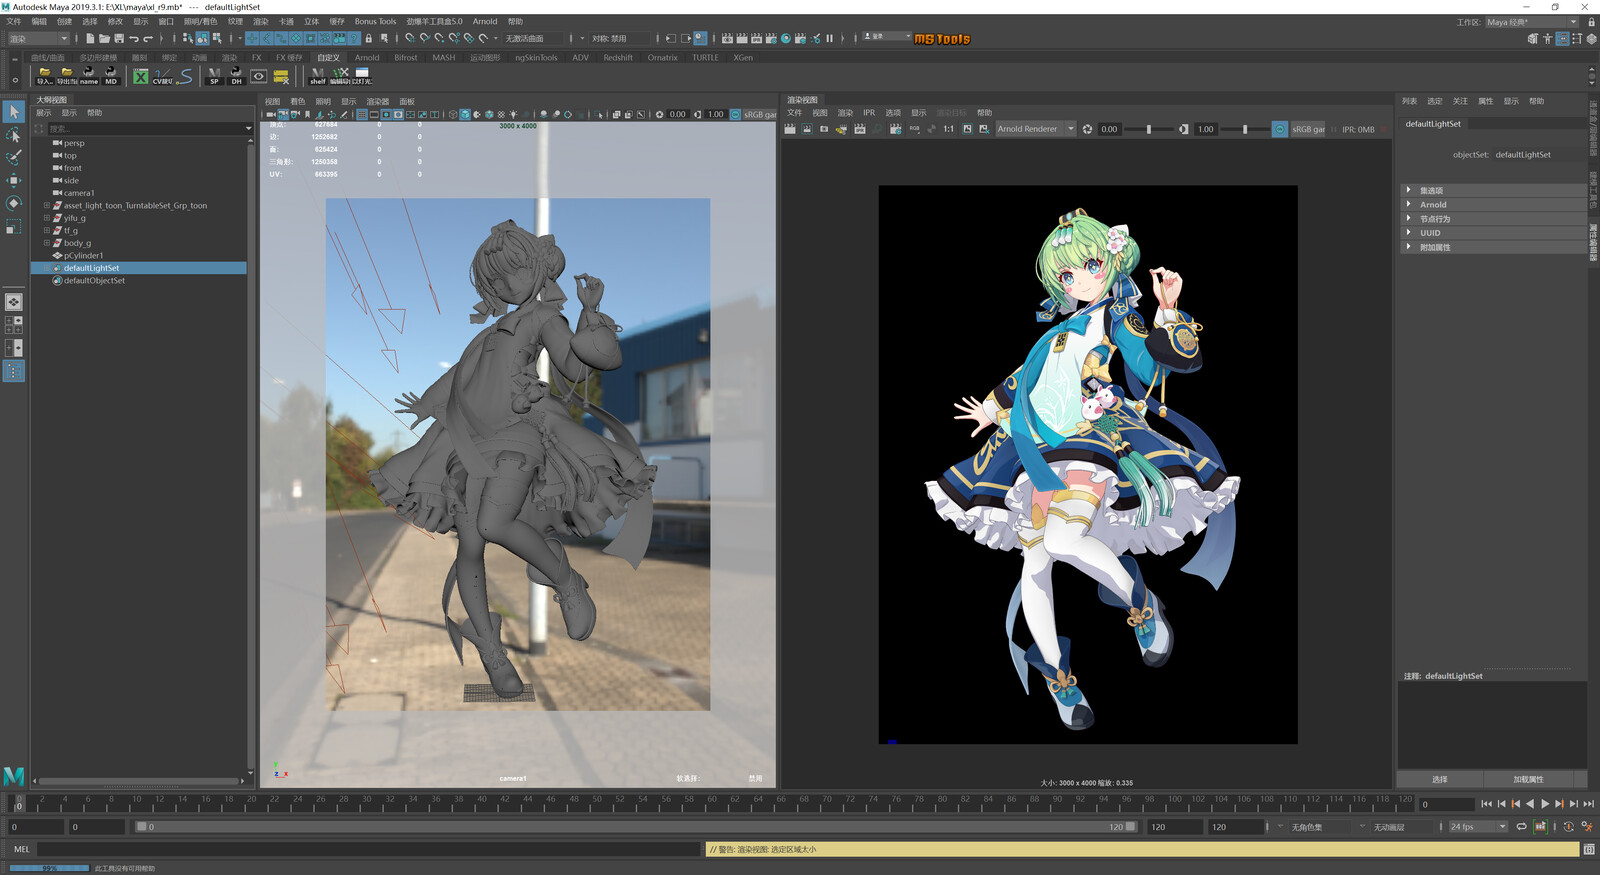Image resolution: width=1600 pixels, height=875 pixels.
Task: Click the undo arrow icon
Action: pos(133,38)
